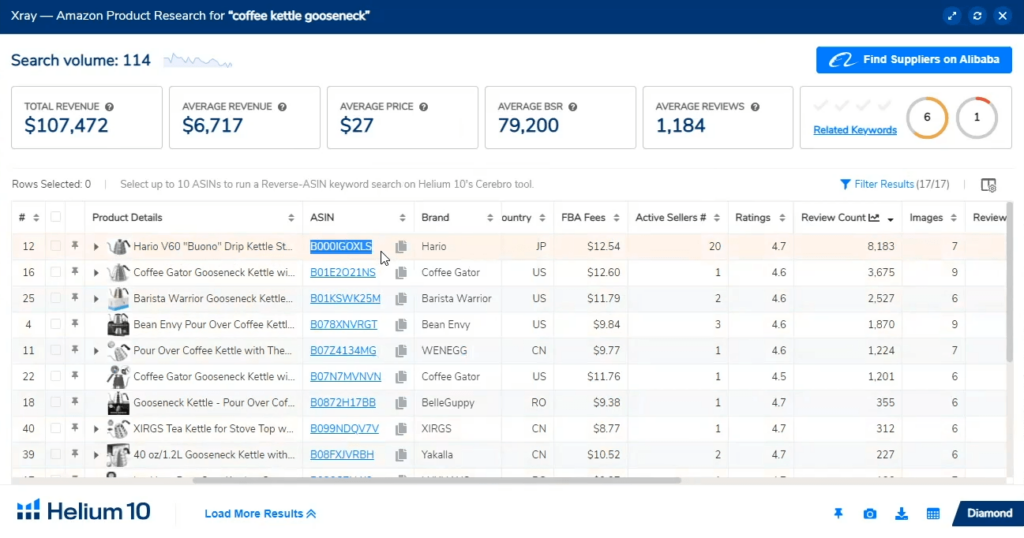Click Find Suppliers on Alibaba button
Viewport: 1024px width, 538px height.
(x=914, y=60)
